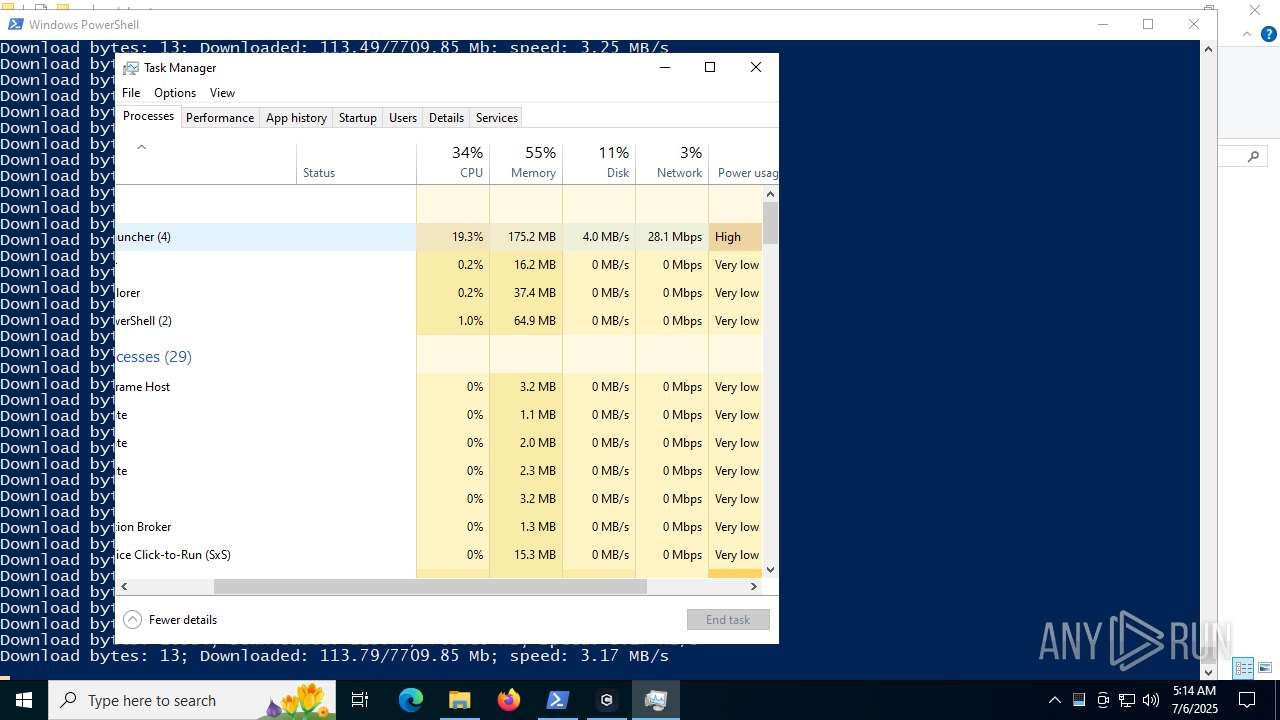This screenshot has height=720, width=1280.
Task: Switch to the Users tab
Action: pos(403,117)
